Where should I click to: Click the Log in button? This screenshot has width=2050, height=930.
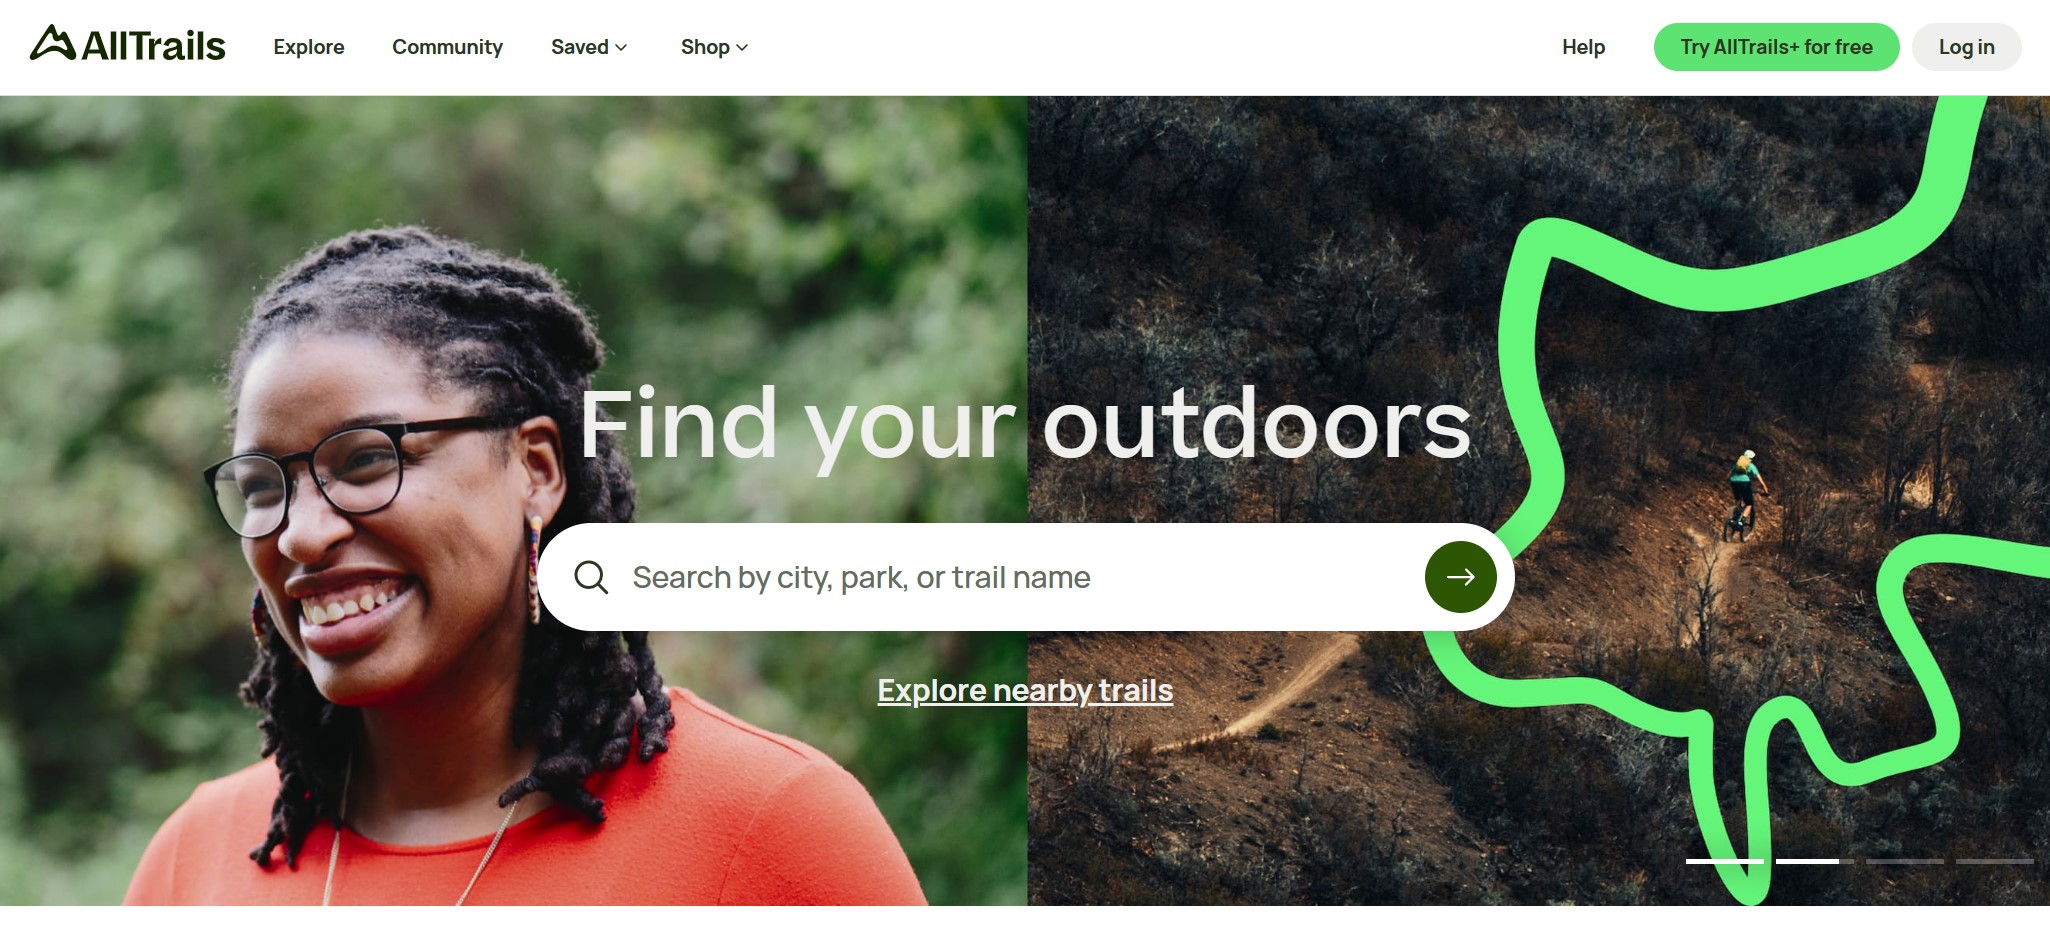(x=1966, y=47)
